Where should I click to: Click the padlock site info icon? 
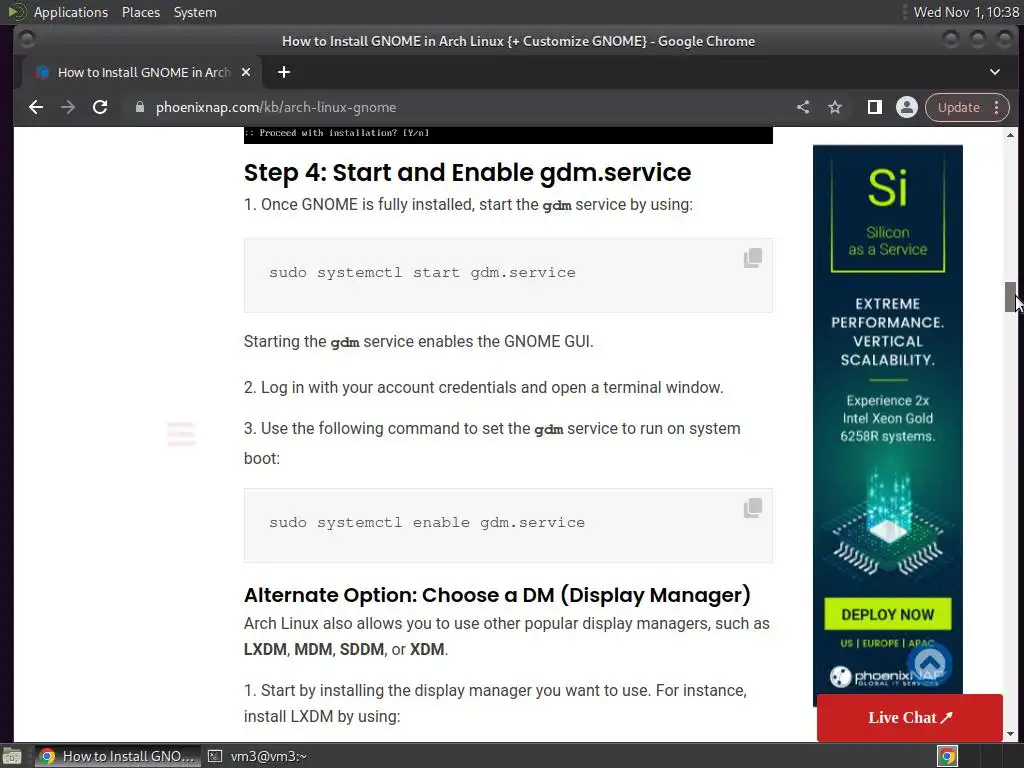140,107
